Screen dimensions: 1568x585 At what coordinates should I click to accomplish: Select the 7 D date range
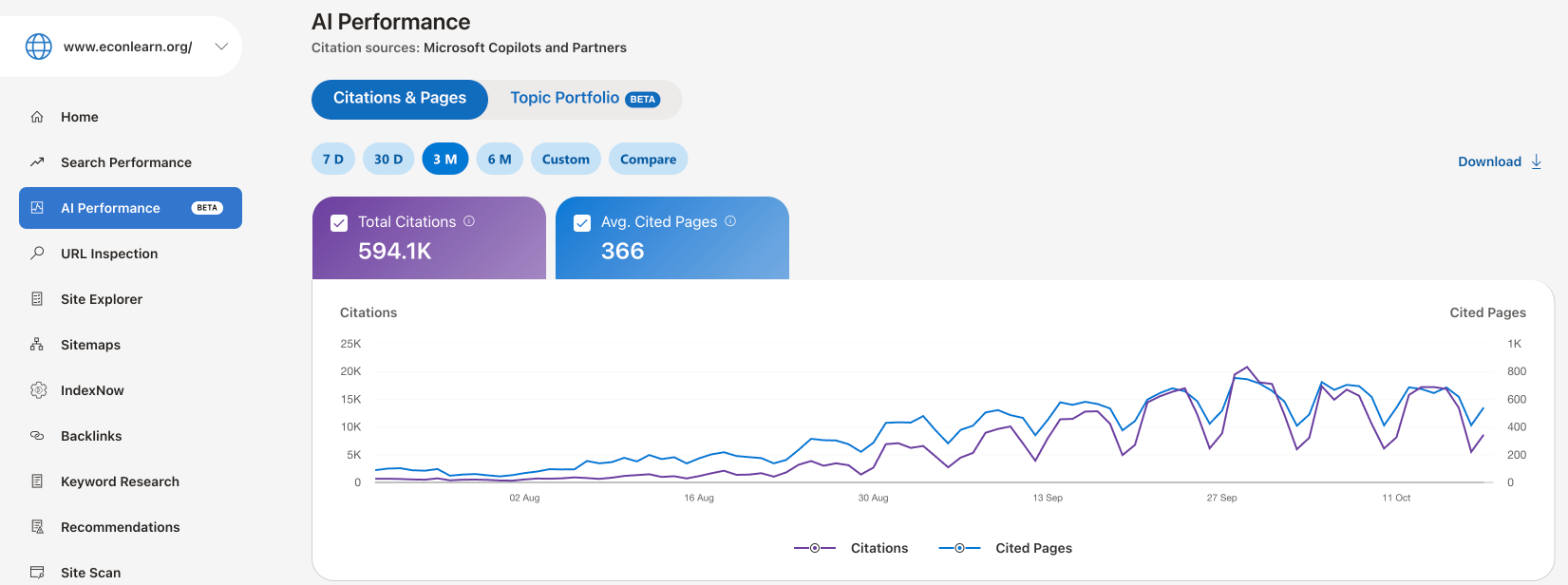[333, 159]
